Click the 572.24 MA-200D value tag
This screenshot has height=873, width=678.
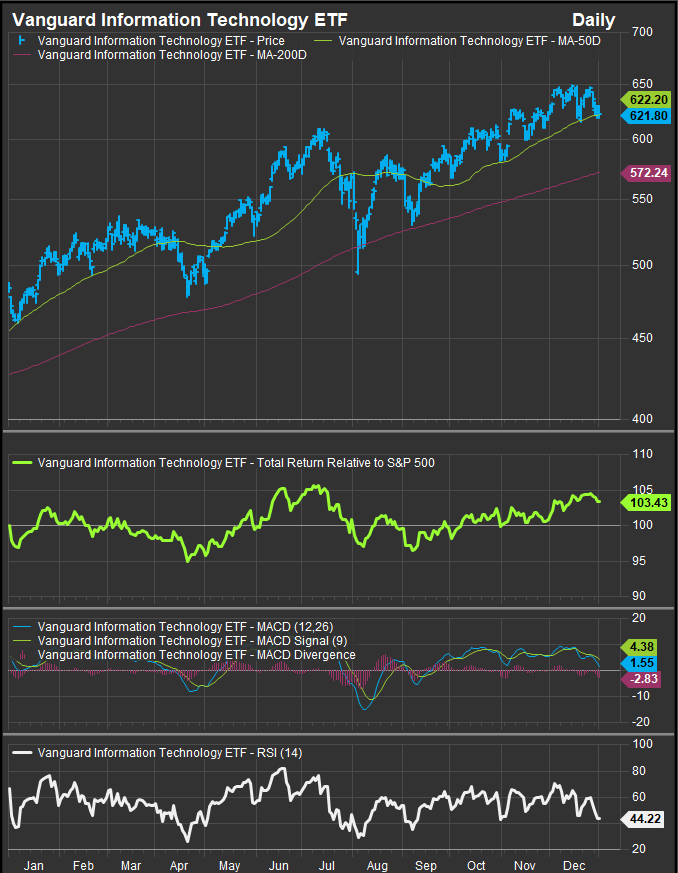[646, 173]
